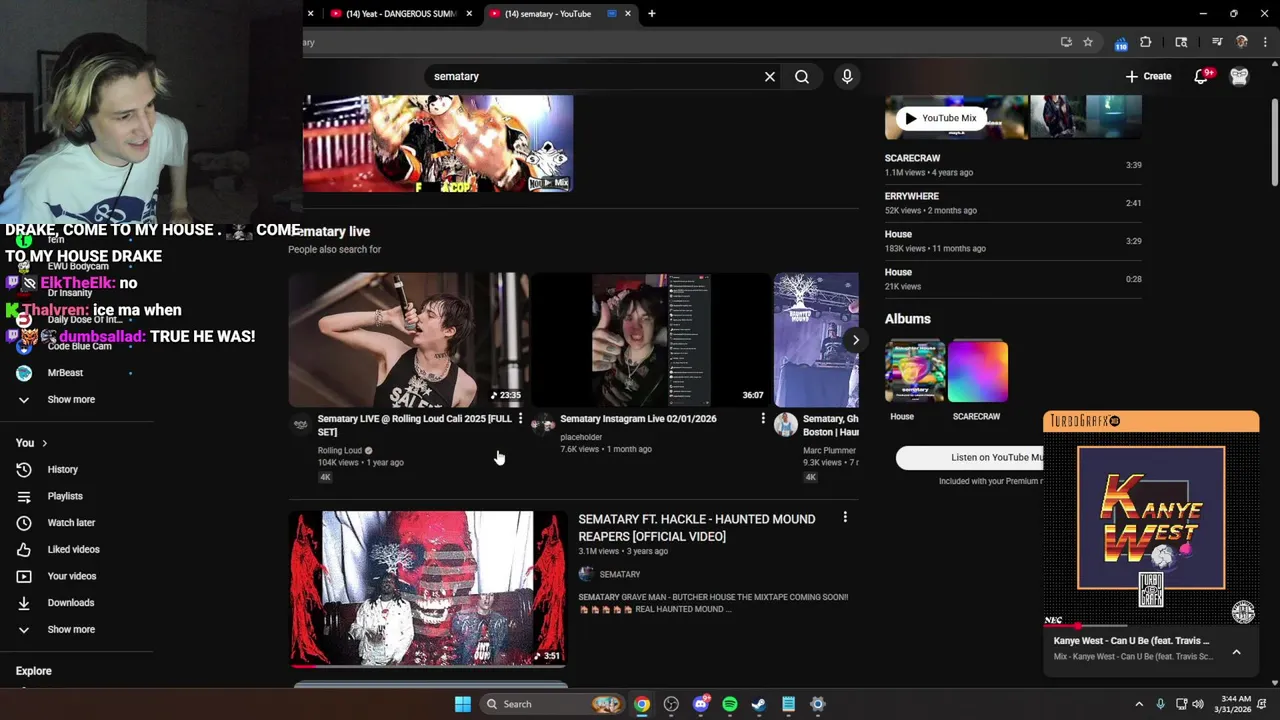This screenshot has width=1280, height=720.
Task: Switch to the sematary - YouTube tab
Action: click(x=548, y=14)
